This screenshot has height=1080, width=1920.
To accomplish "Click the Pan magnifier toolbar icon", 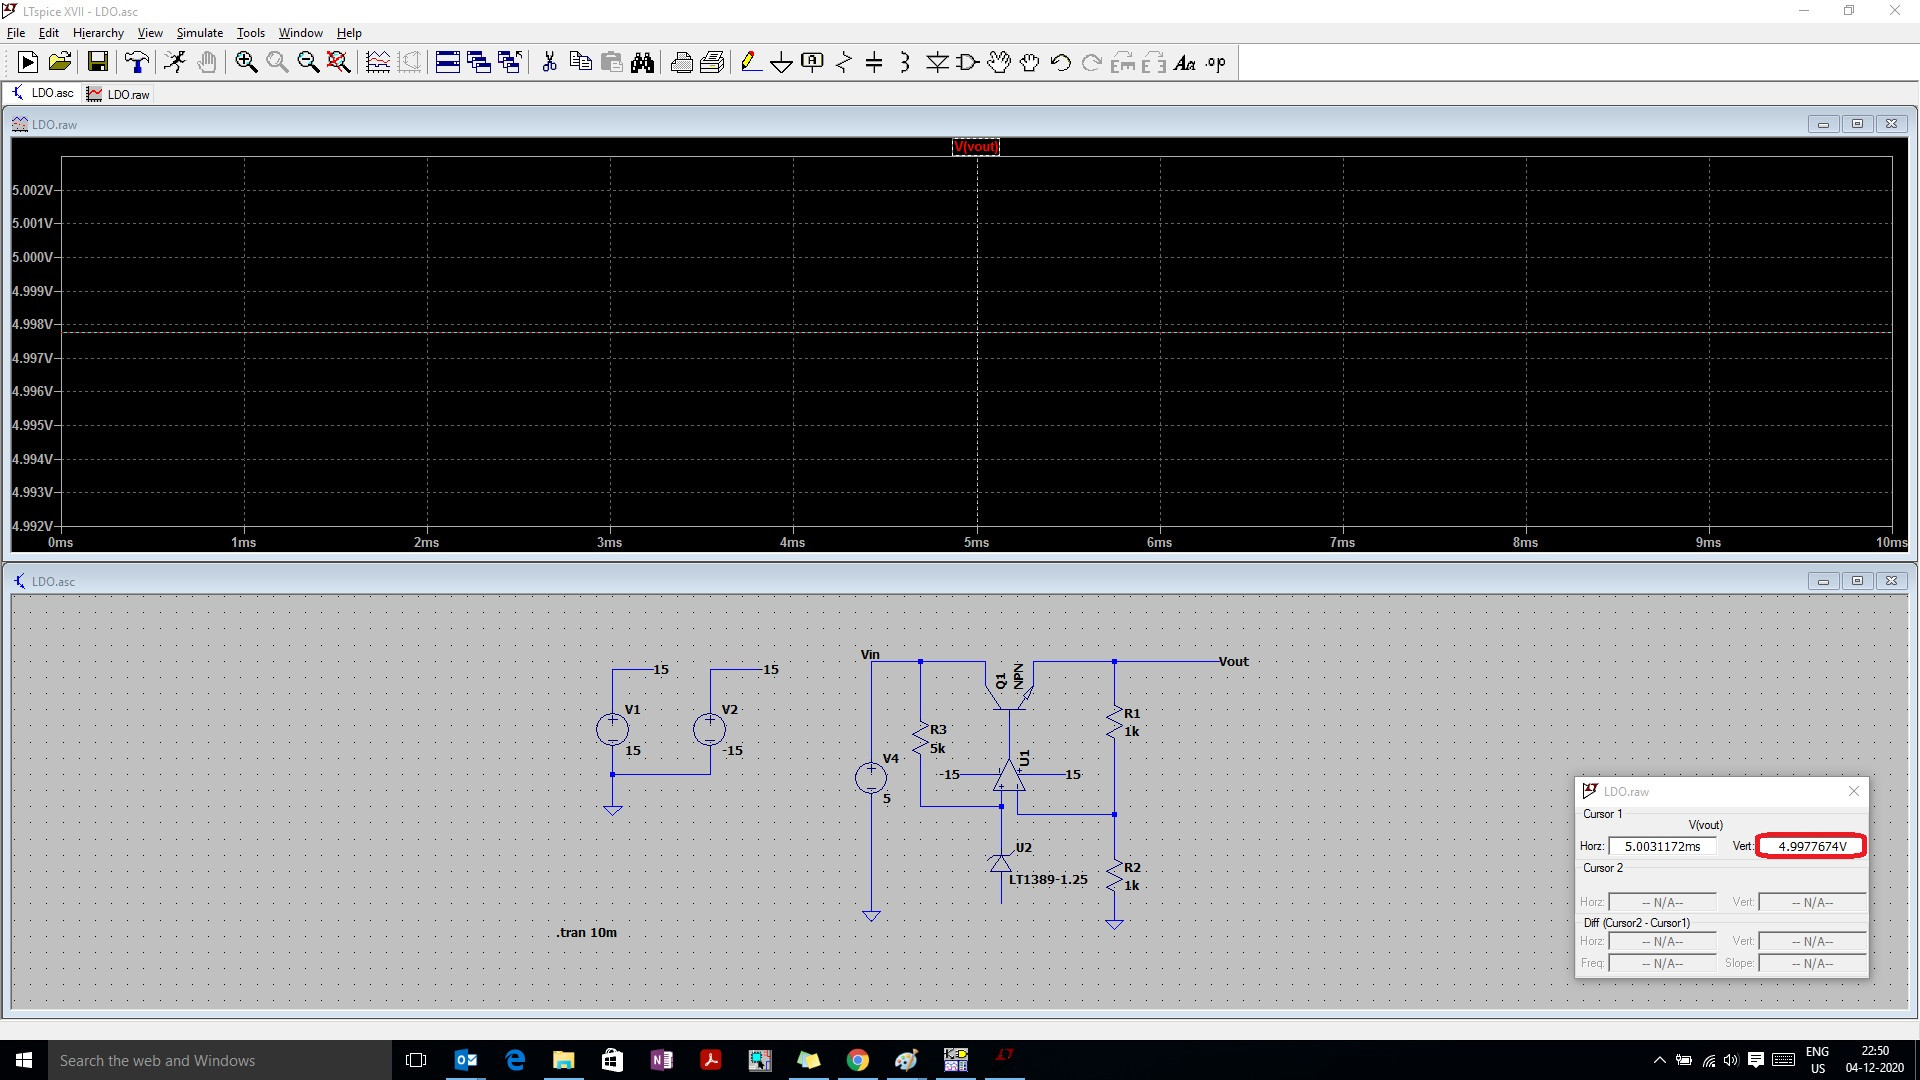I will pos(277,62).
